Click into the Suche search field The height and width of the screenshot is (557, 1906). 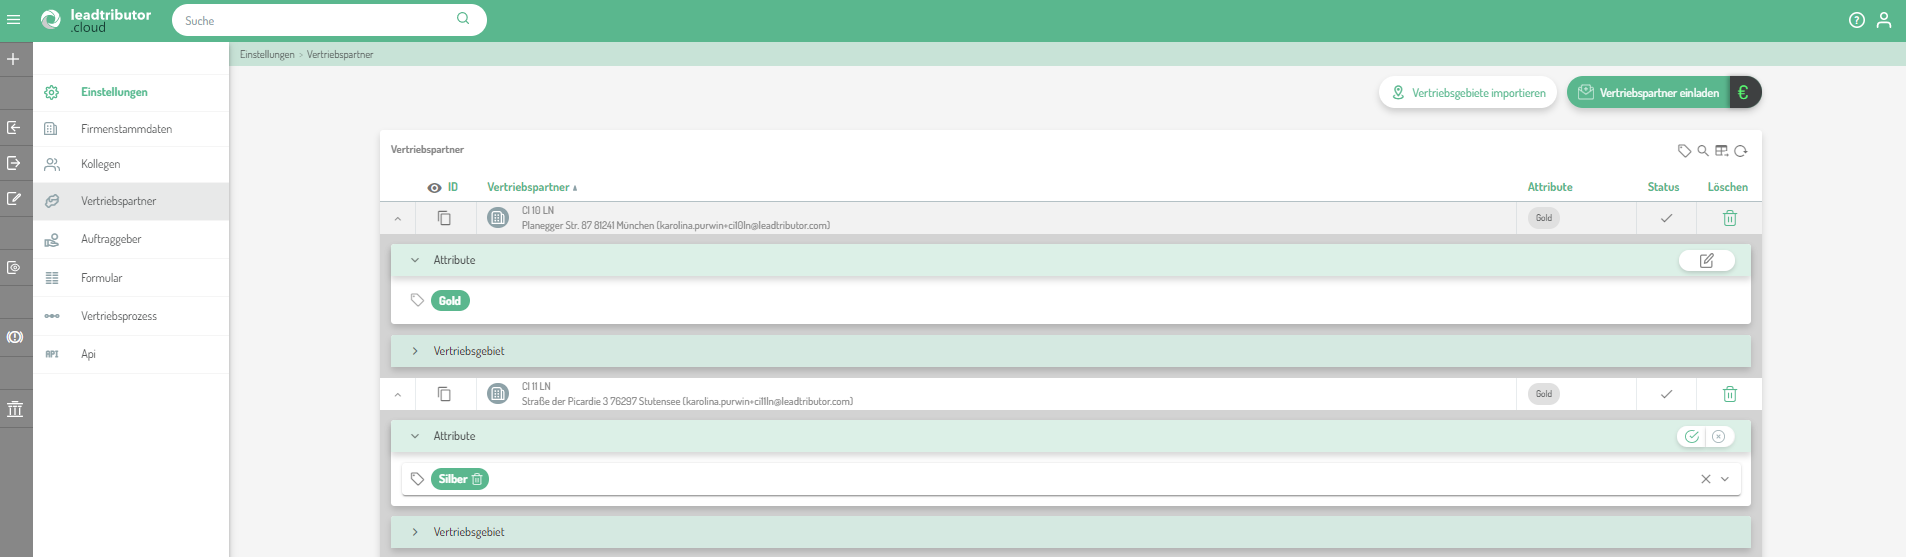tap(315, 20)
